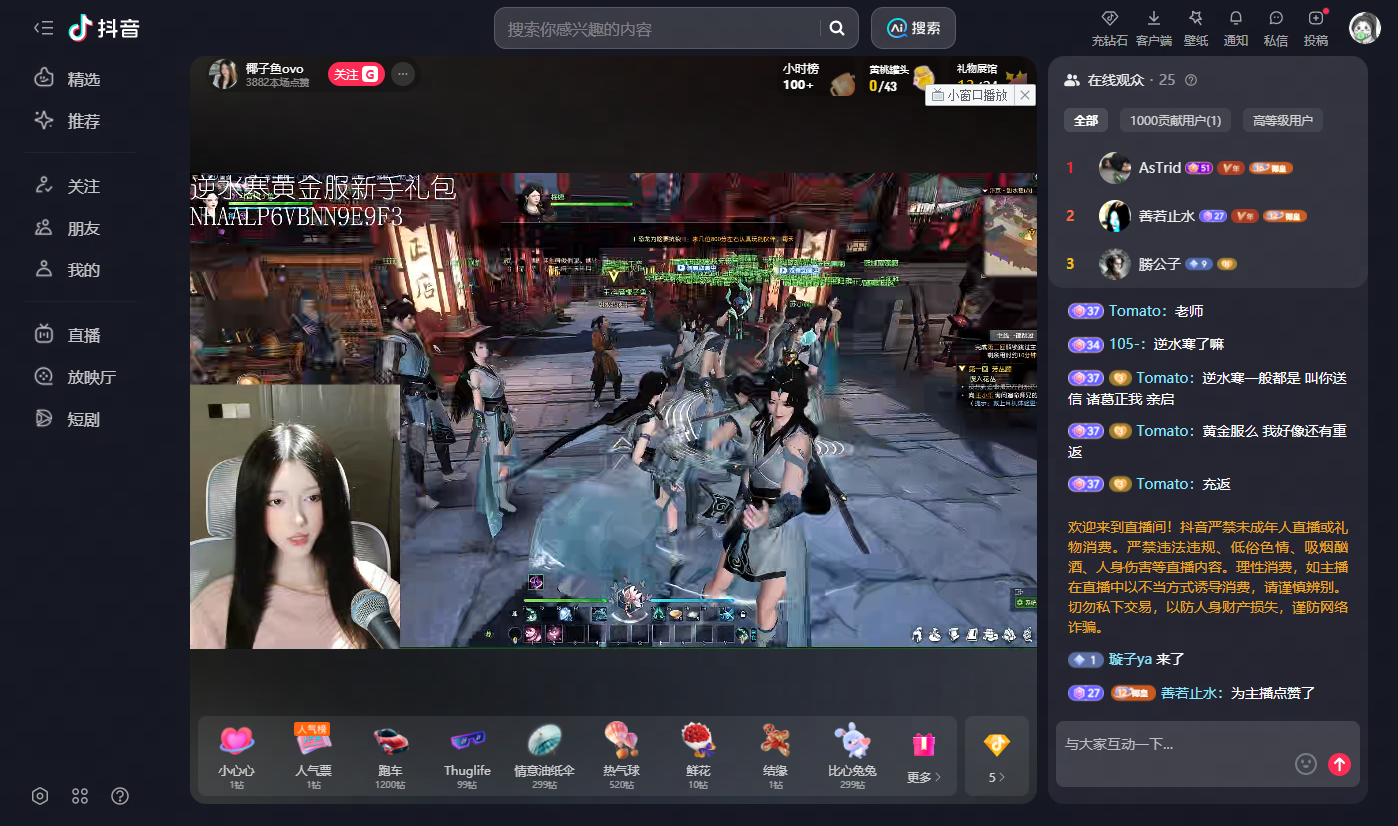Send the 鲜花 gift
The image size is (1398, 826).
click(698, 756)
